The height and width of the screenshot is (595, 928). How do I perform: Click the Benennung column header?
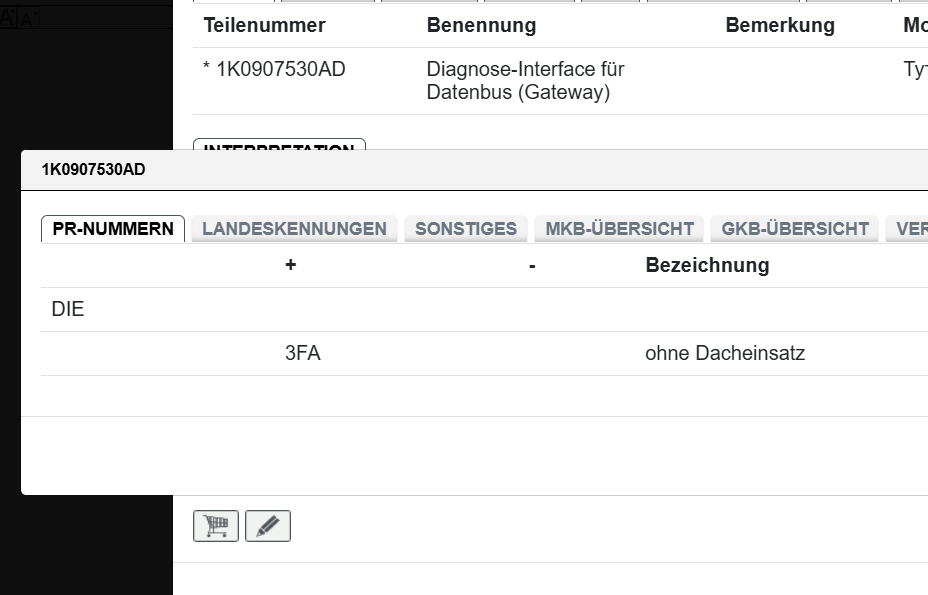pos(481,26)
